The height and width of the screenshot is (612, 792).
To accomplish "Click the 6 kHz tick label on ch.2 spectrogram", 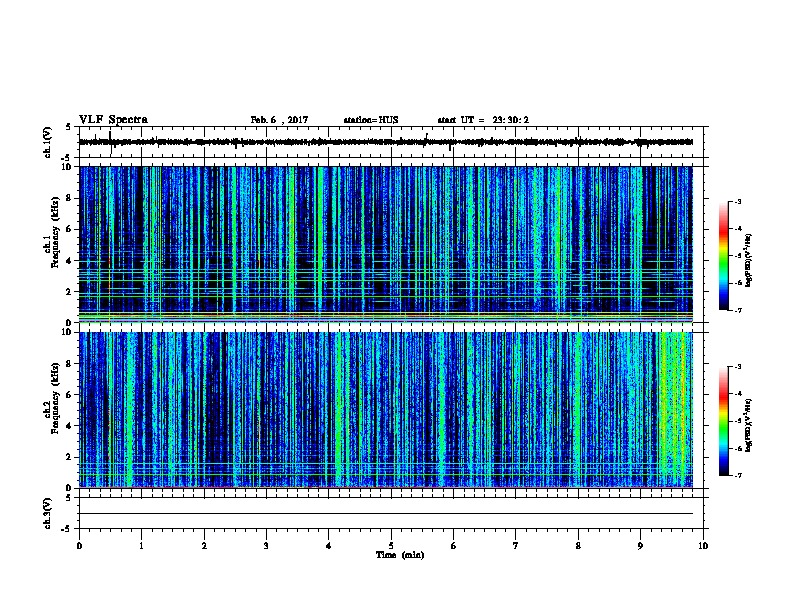I will pos(69,395).
